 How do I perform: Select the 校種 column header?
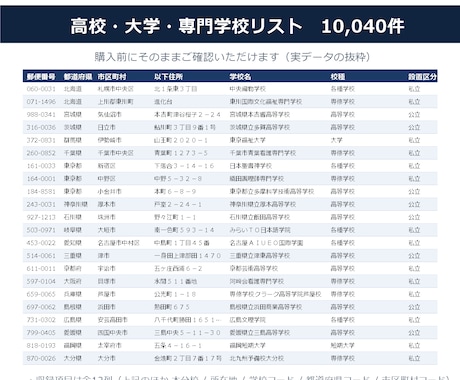click(x=338, y=77)
